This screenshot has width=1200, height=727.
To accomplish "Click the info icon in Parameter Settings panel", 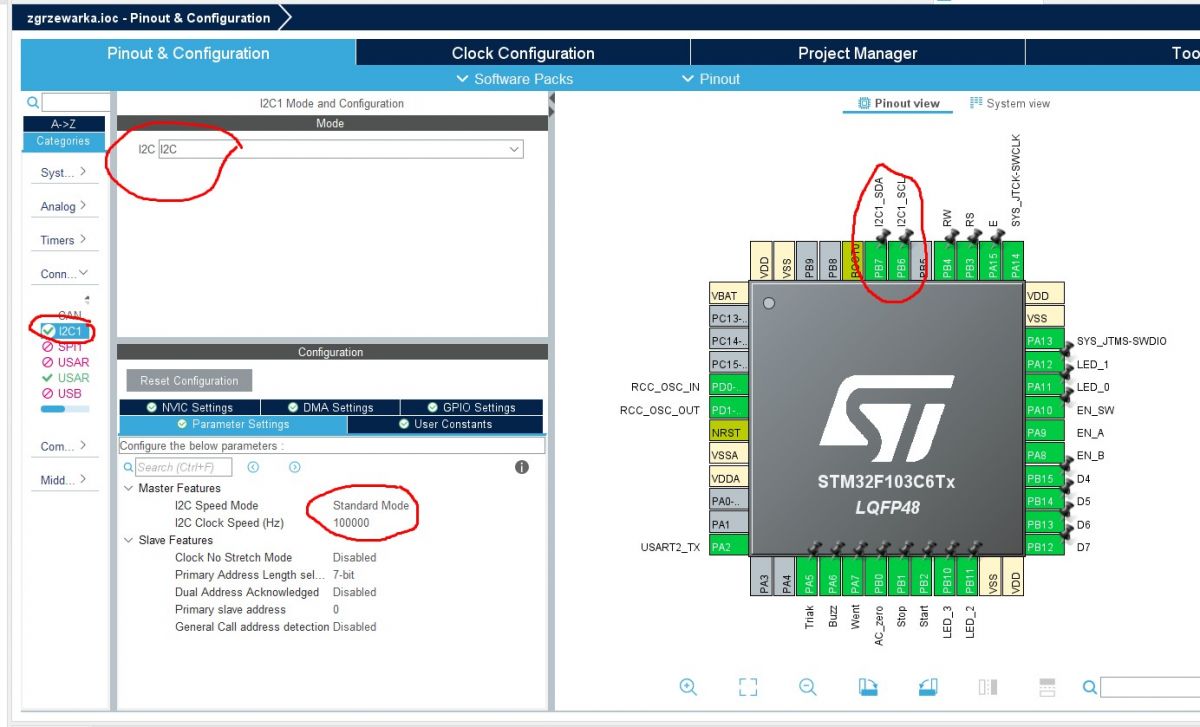I will pyautogui.click(x=521, y=466).
